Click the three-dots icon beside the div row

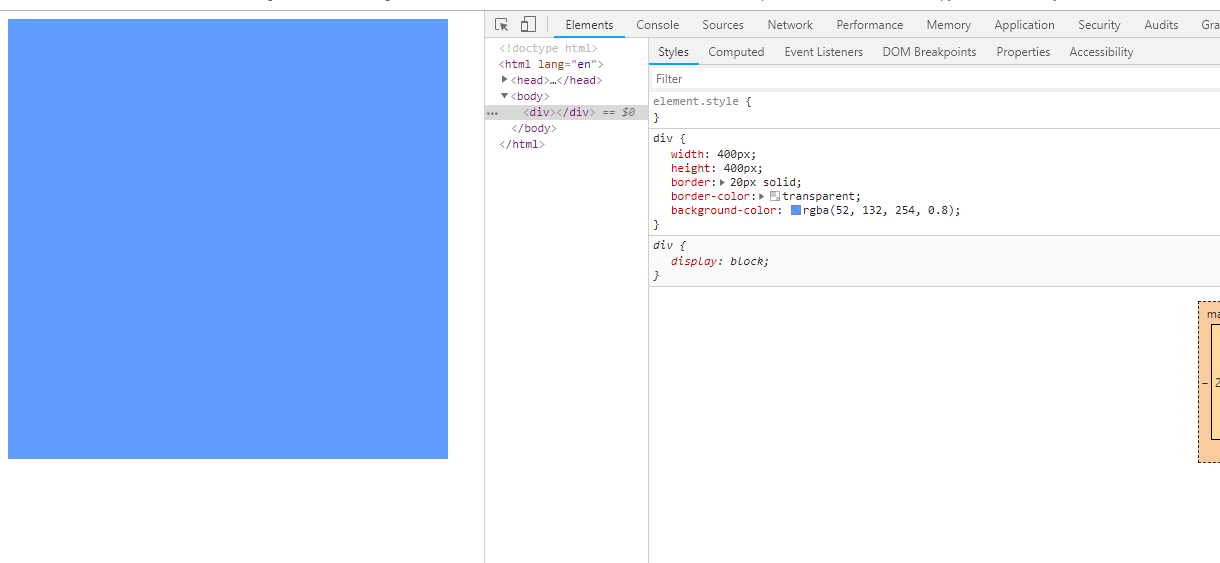(x=491, y=113)
